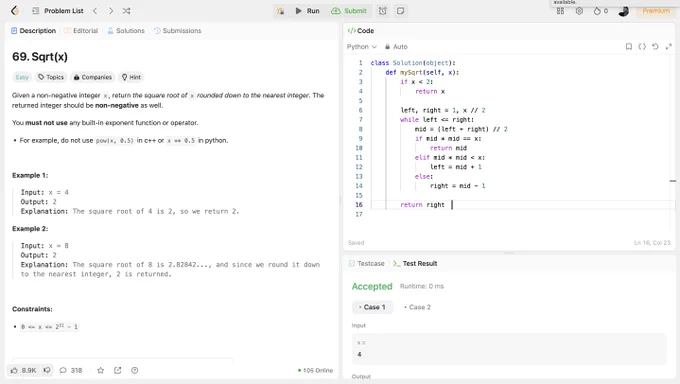Click the Example 2 heading
Screen dimensions: 680x384
click(x=30, y=229)
